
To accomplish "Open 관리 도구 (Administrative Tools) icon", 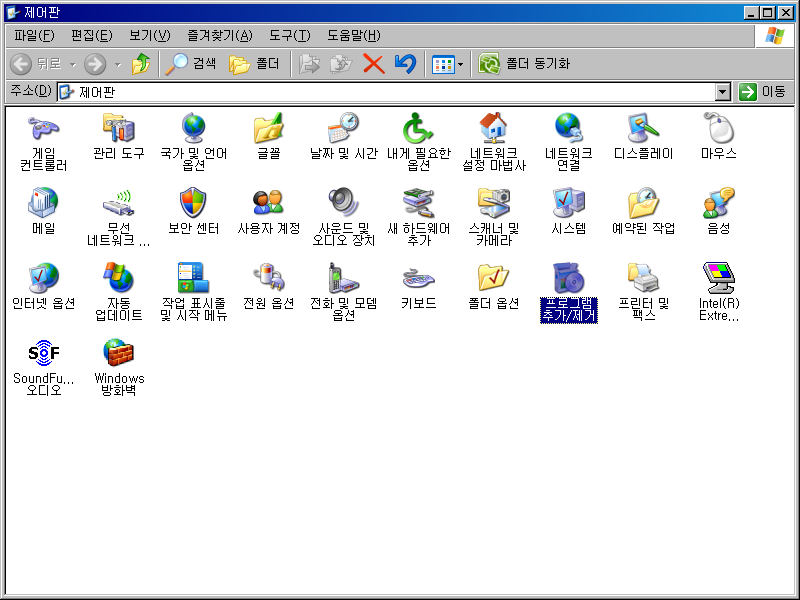I will click(118, 128).
